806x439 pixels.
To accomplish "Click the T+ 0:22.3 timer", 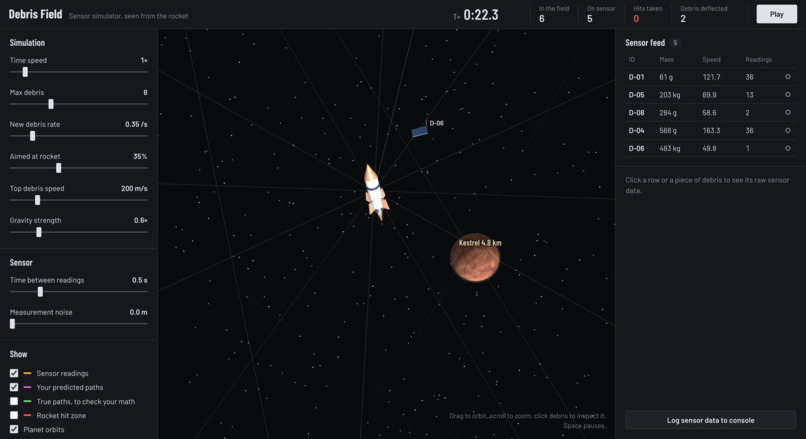I will [475, 15].
